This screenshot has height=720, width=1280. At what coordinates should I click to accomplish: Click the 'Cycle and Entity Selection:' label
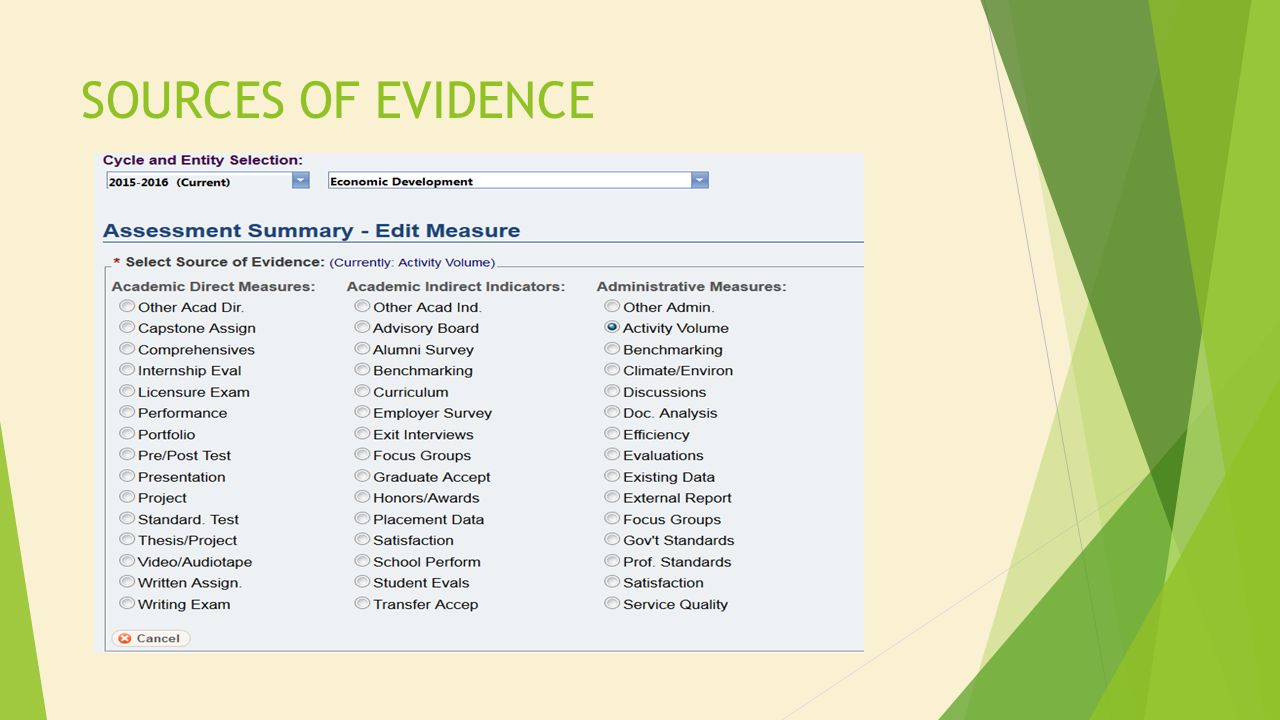[203, 160]
